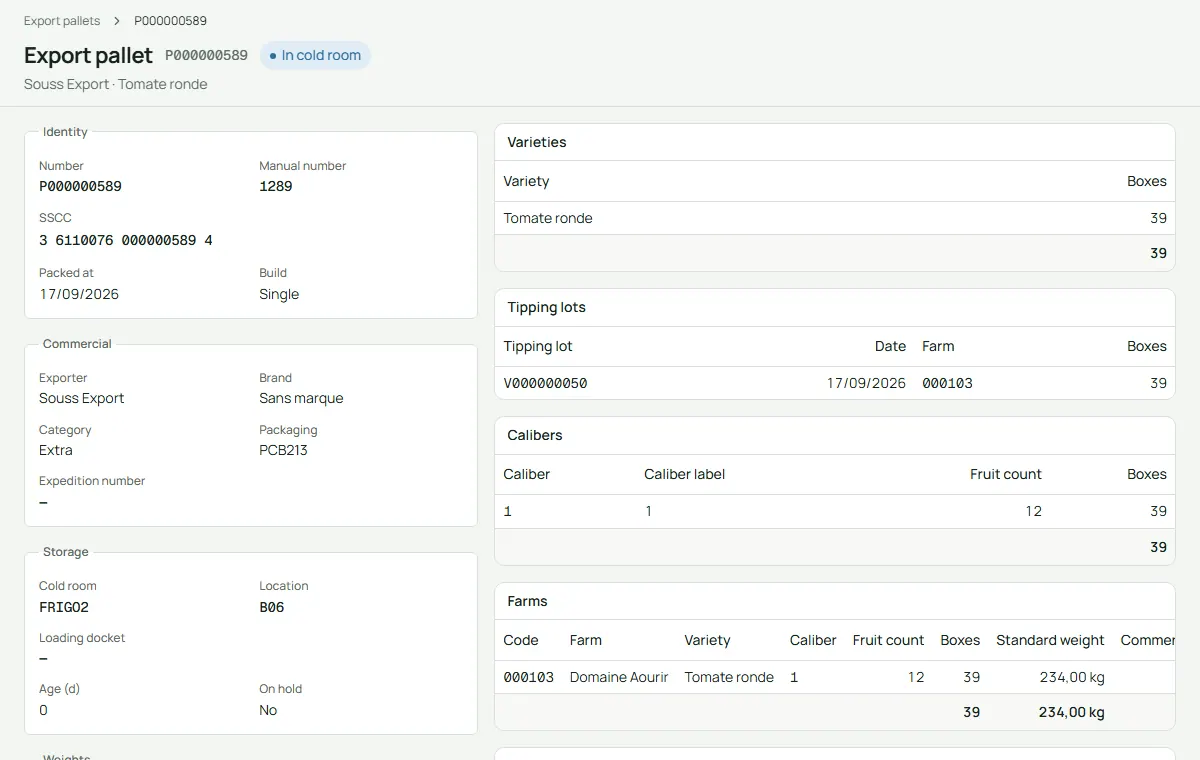Image resolution: width=1200 pixels, height=760 pixels.
Task: Select the 234,00 kg weight in the Domaine Aourir row
Action: click(x=1071, y=677)
